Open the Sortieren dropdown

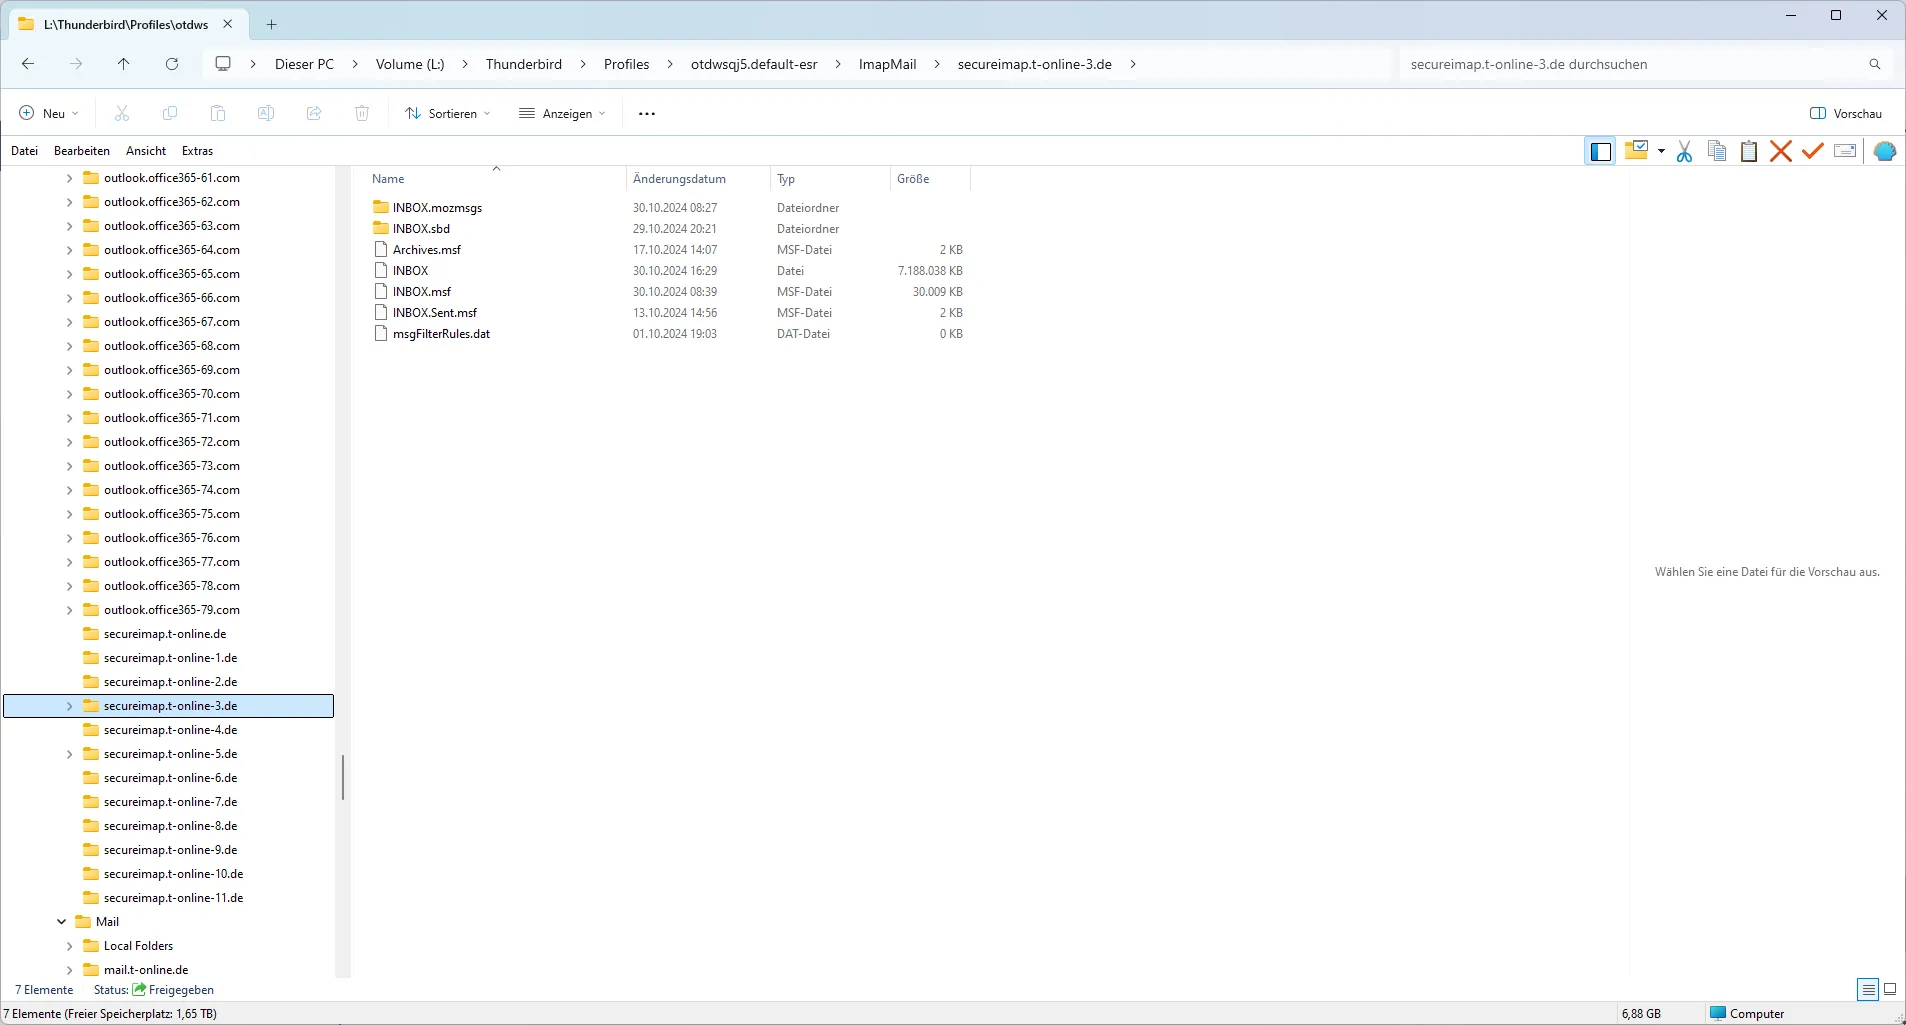[448, 113]
